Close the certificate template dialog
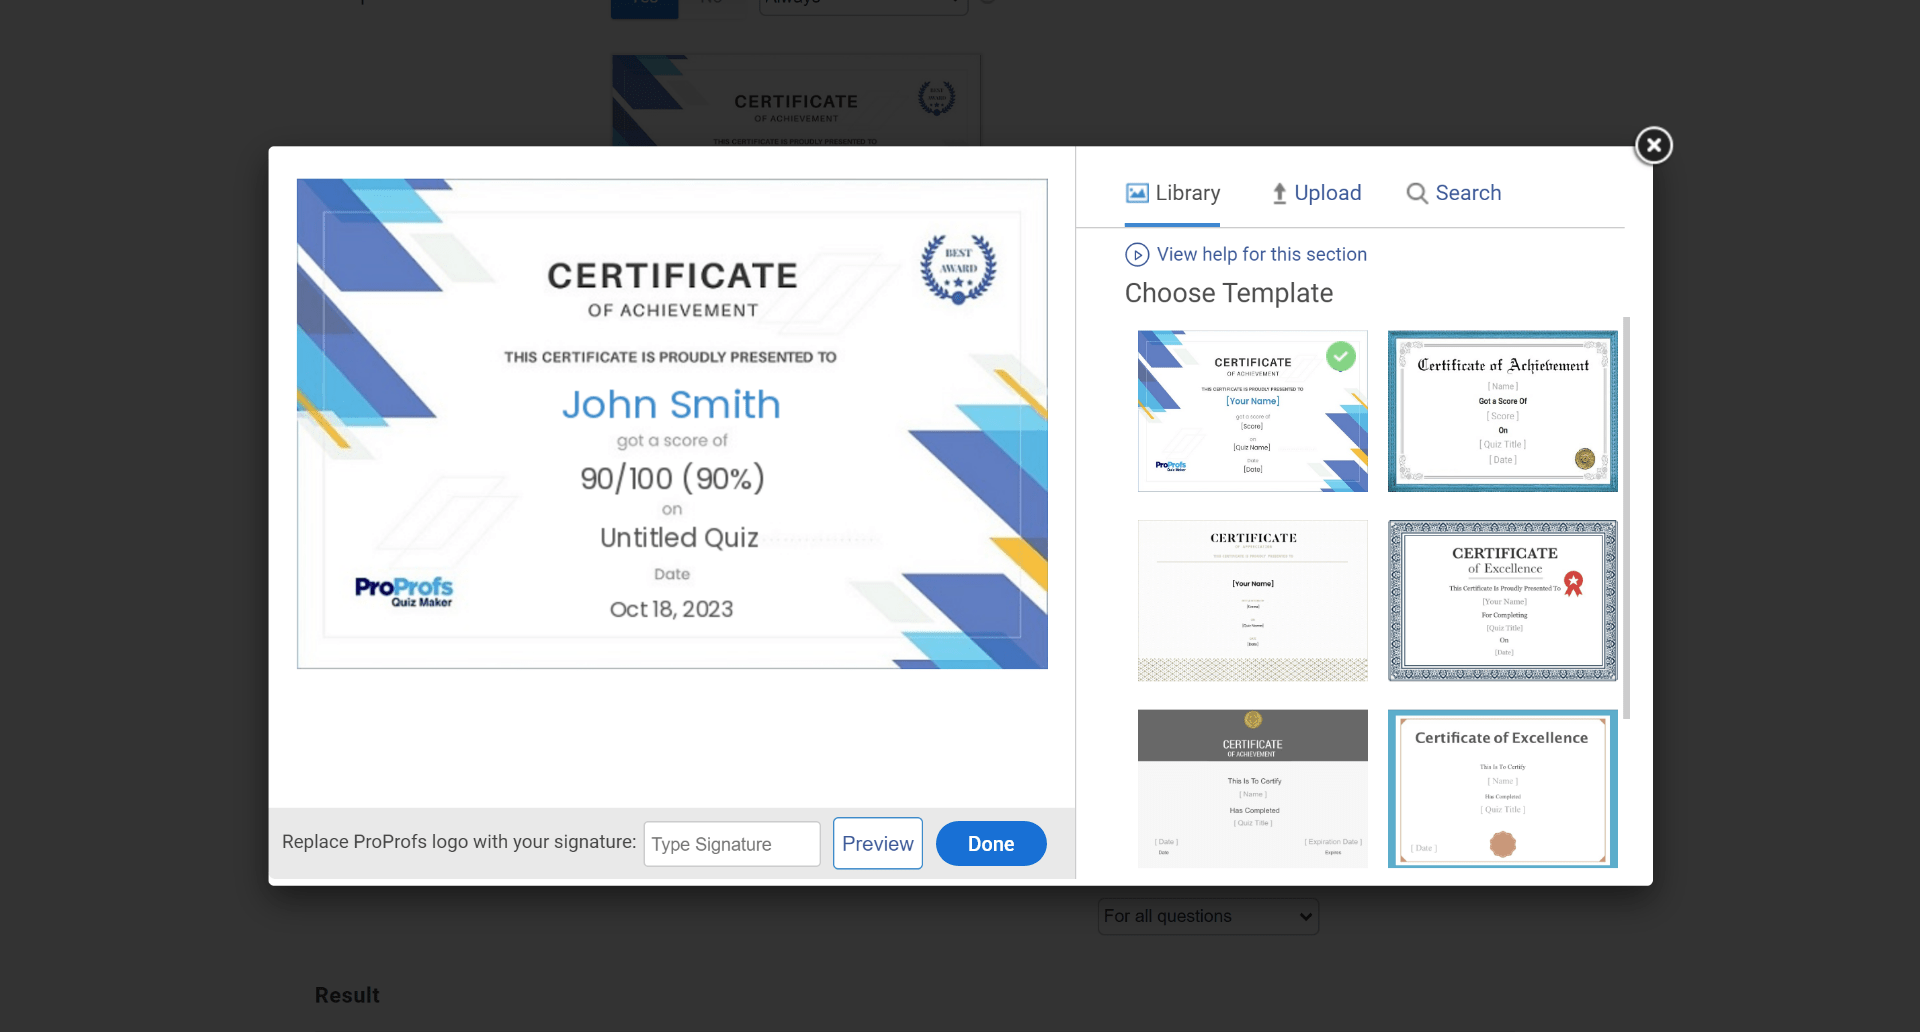The image size is (1920, 1032). 1653,146
